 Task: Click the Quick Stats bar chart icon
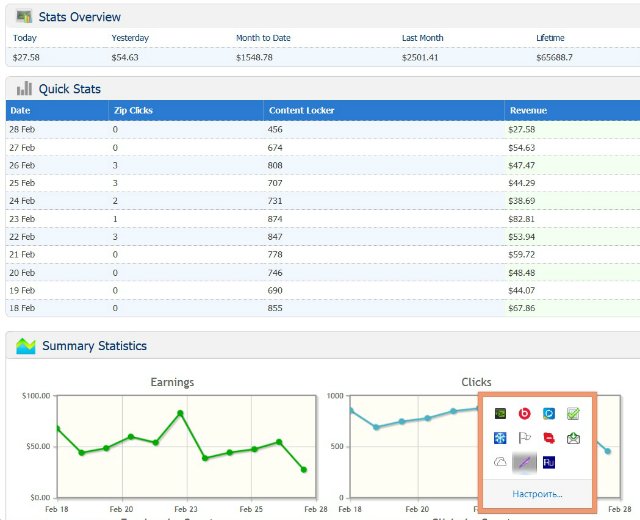click(24, 89)
